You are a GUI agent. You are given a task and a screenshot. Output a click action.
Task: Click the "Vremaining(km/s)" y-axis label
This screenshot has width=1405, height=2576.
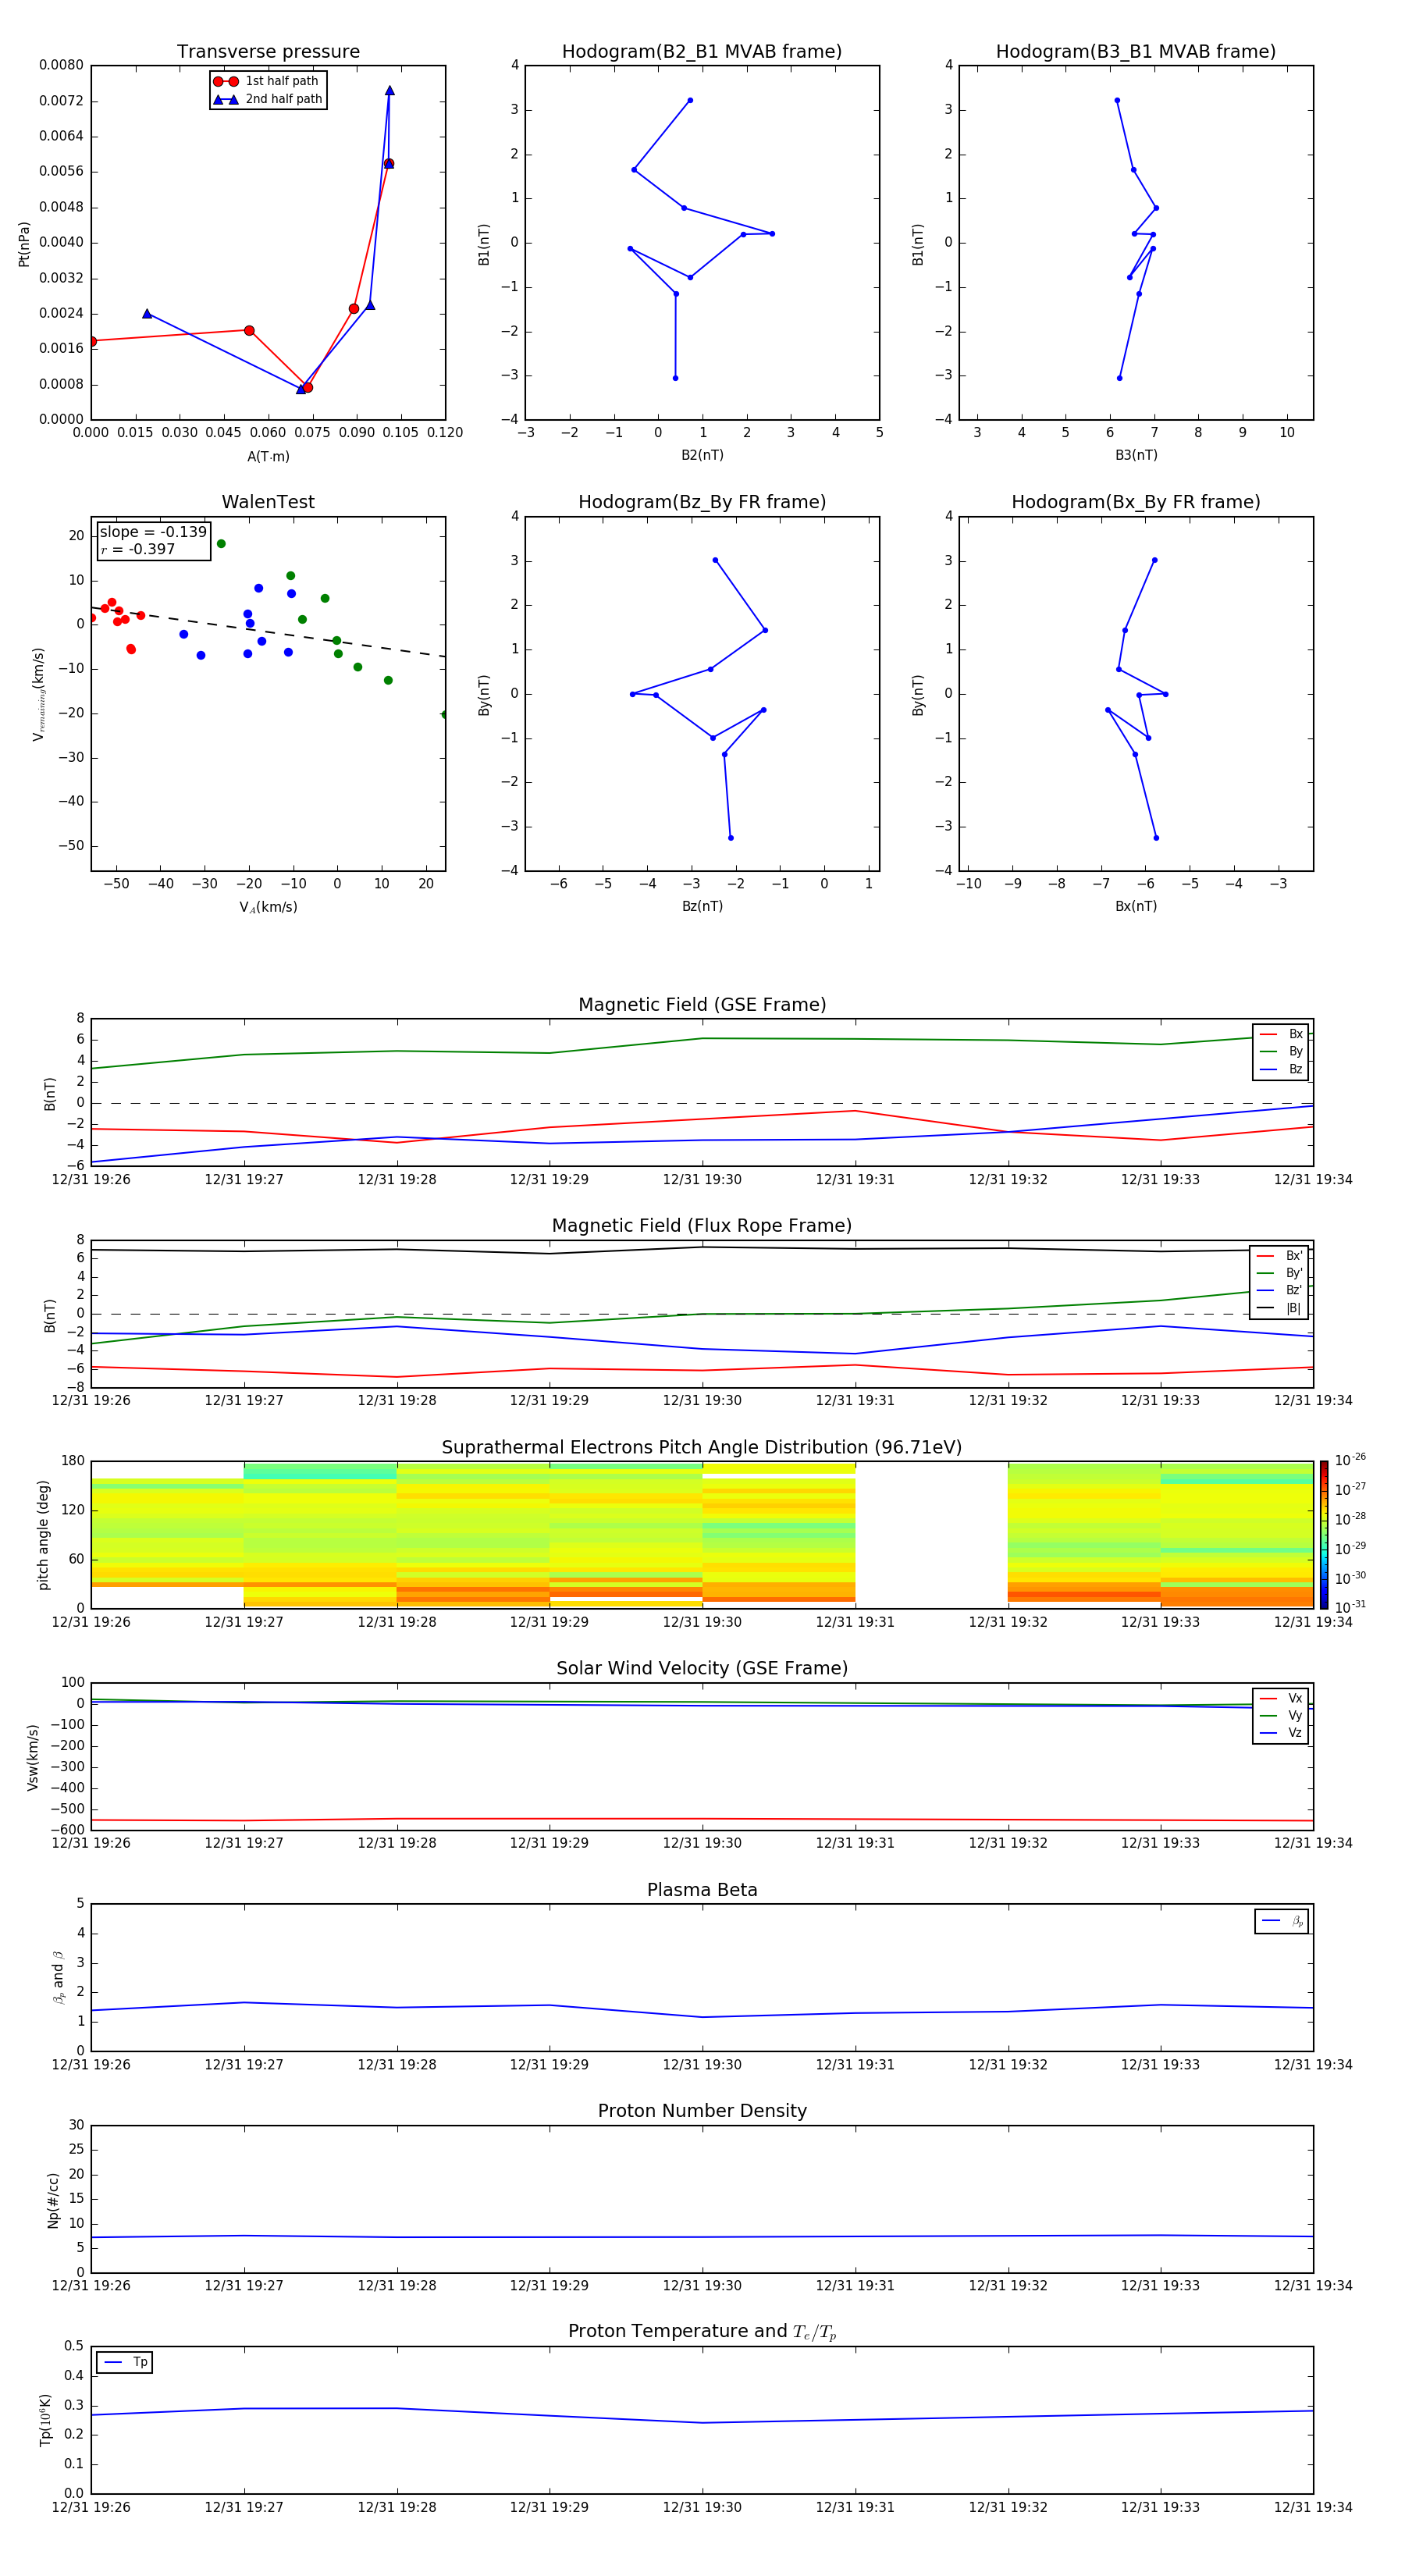pyautogui.click(x=38, y=694)
